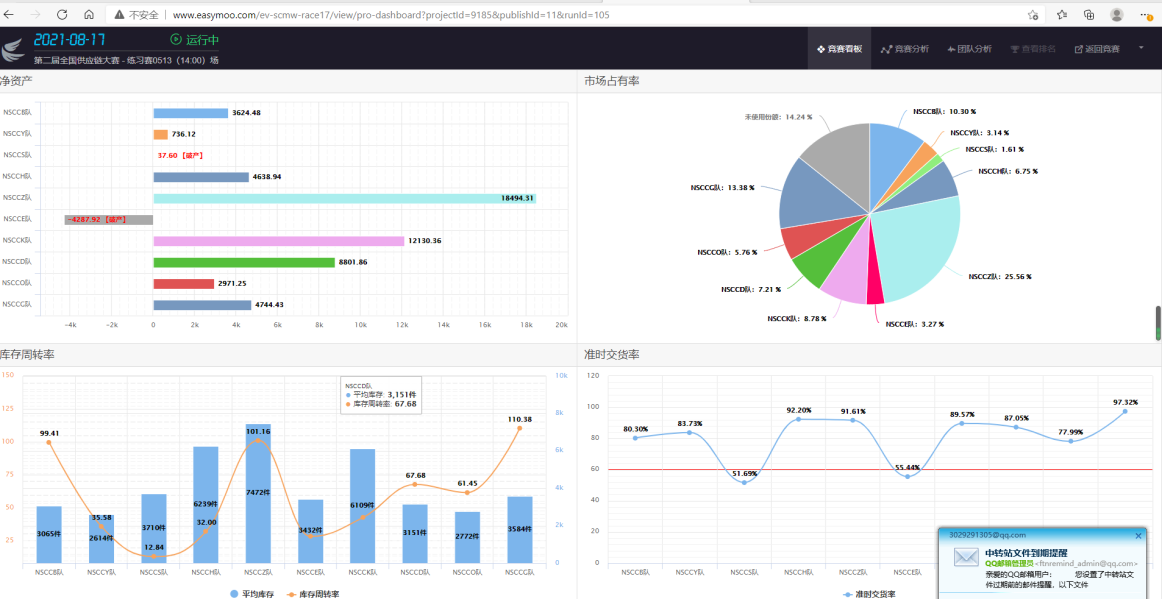
Task: Open the 团队分析 tab
Action: 969,49
